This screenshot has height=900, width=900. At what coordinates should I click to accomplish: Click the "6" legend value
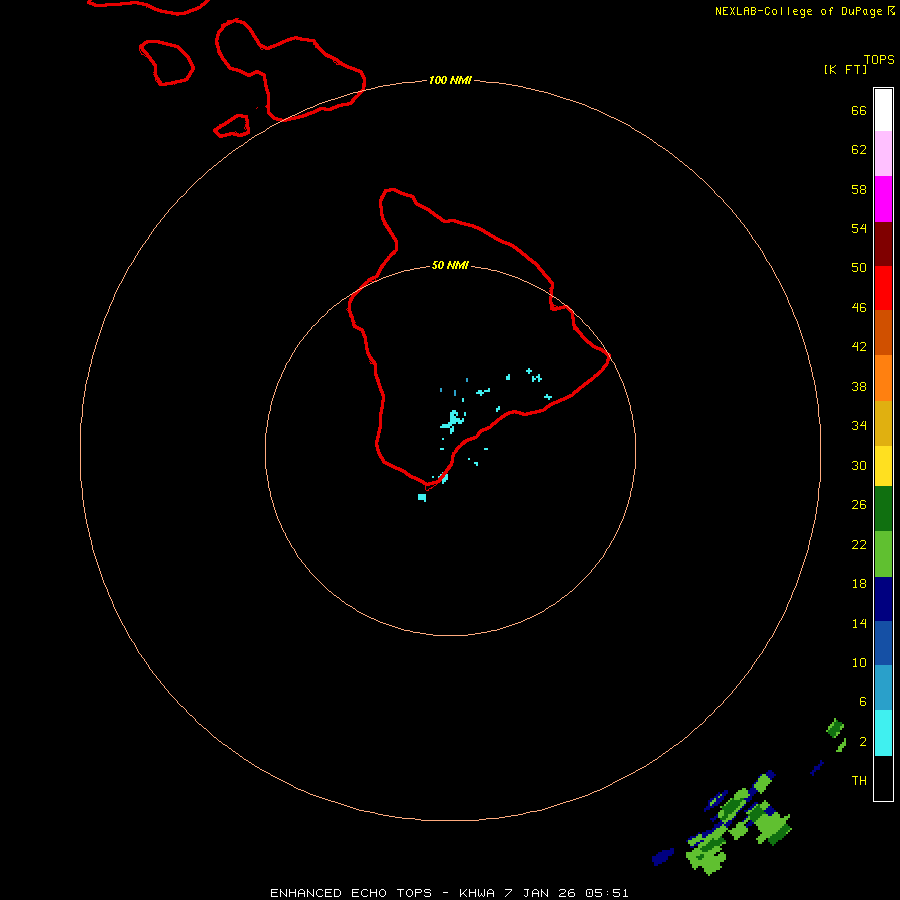pyautogui.click(x=862, y=701)
